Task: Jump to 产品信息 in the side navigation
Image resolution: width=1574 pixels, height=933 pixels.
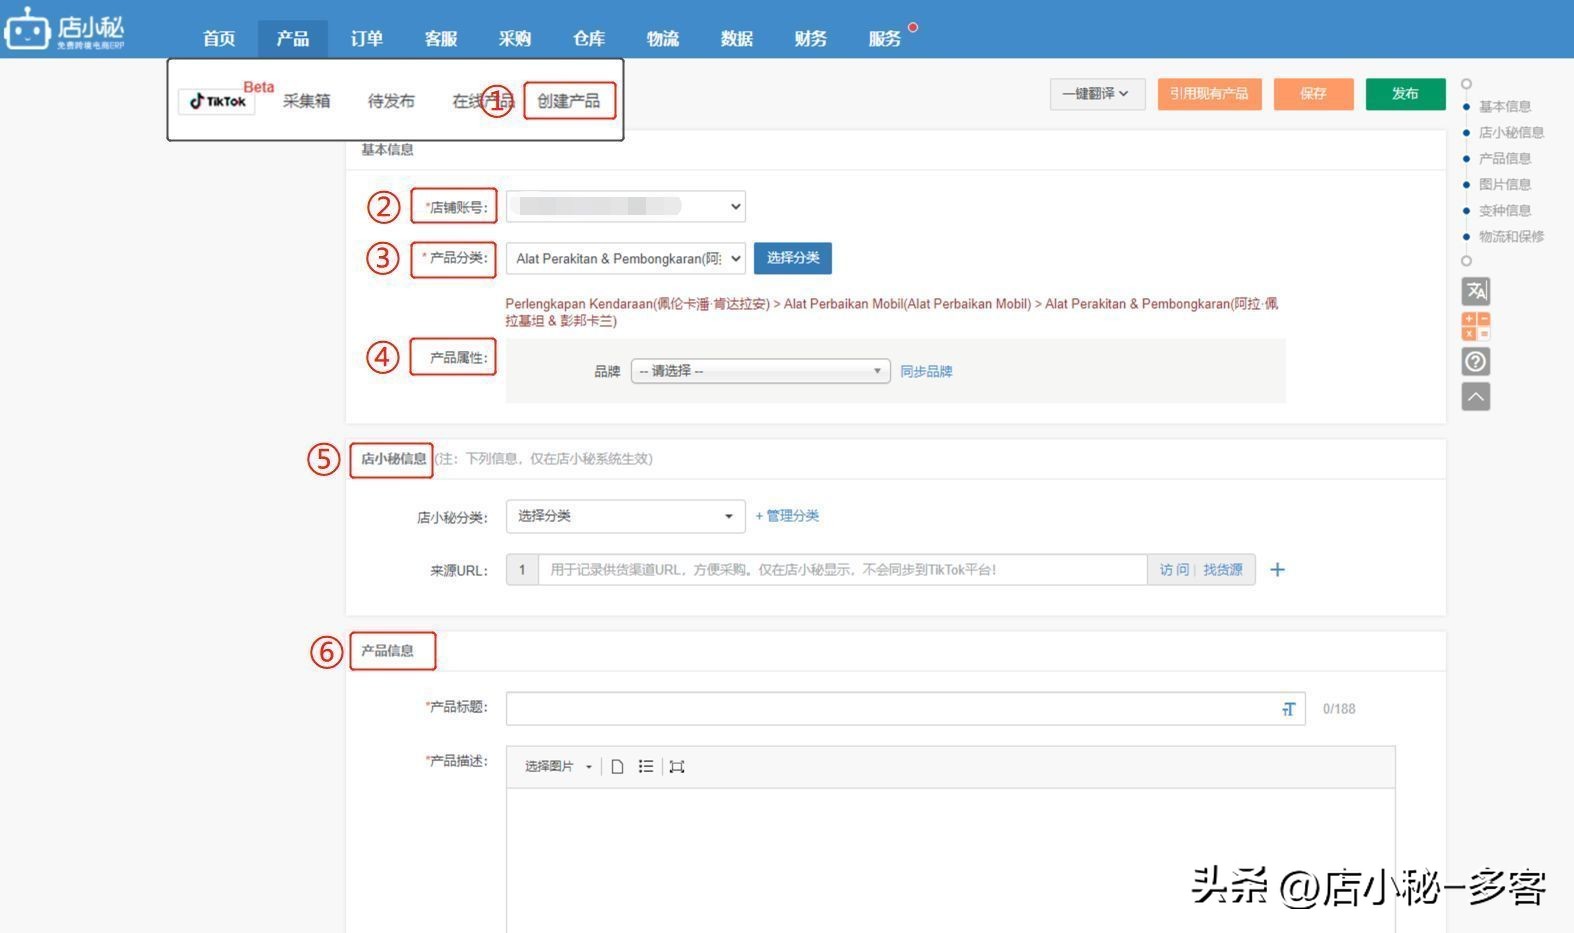Action: [1504, 158]
